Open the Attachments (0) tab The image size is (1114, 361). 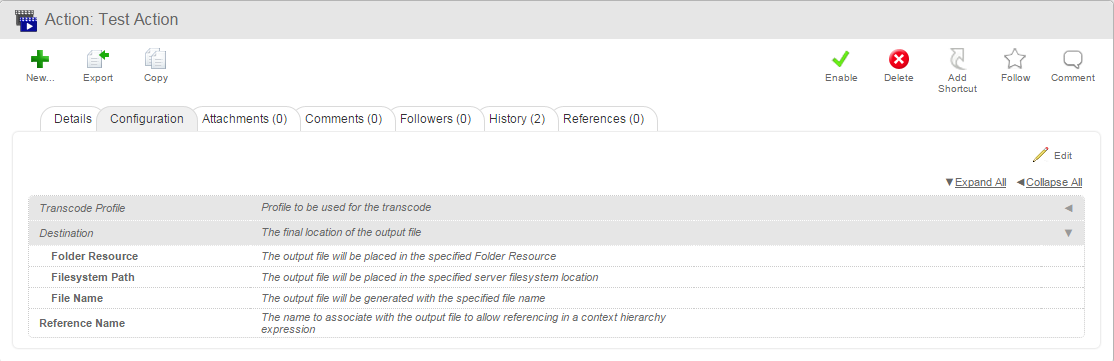[x=244, y=119]
